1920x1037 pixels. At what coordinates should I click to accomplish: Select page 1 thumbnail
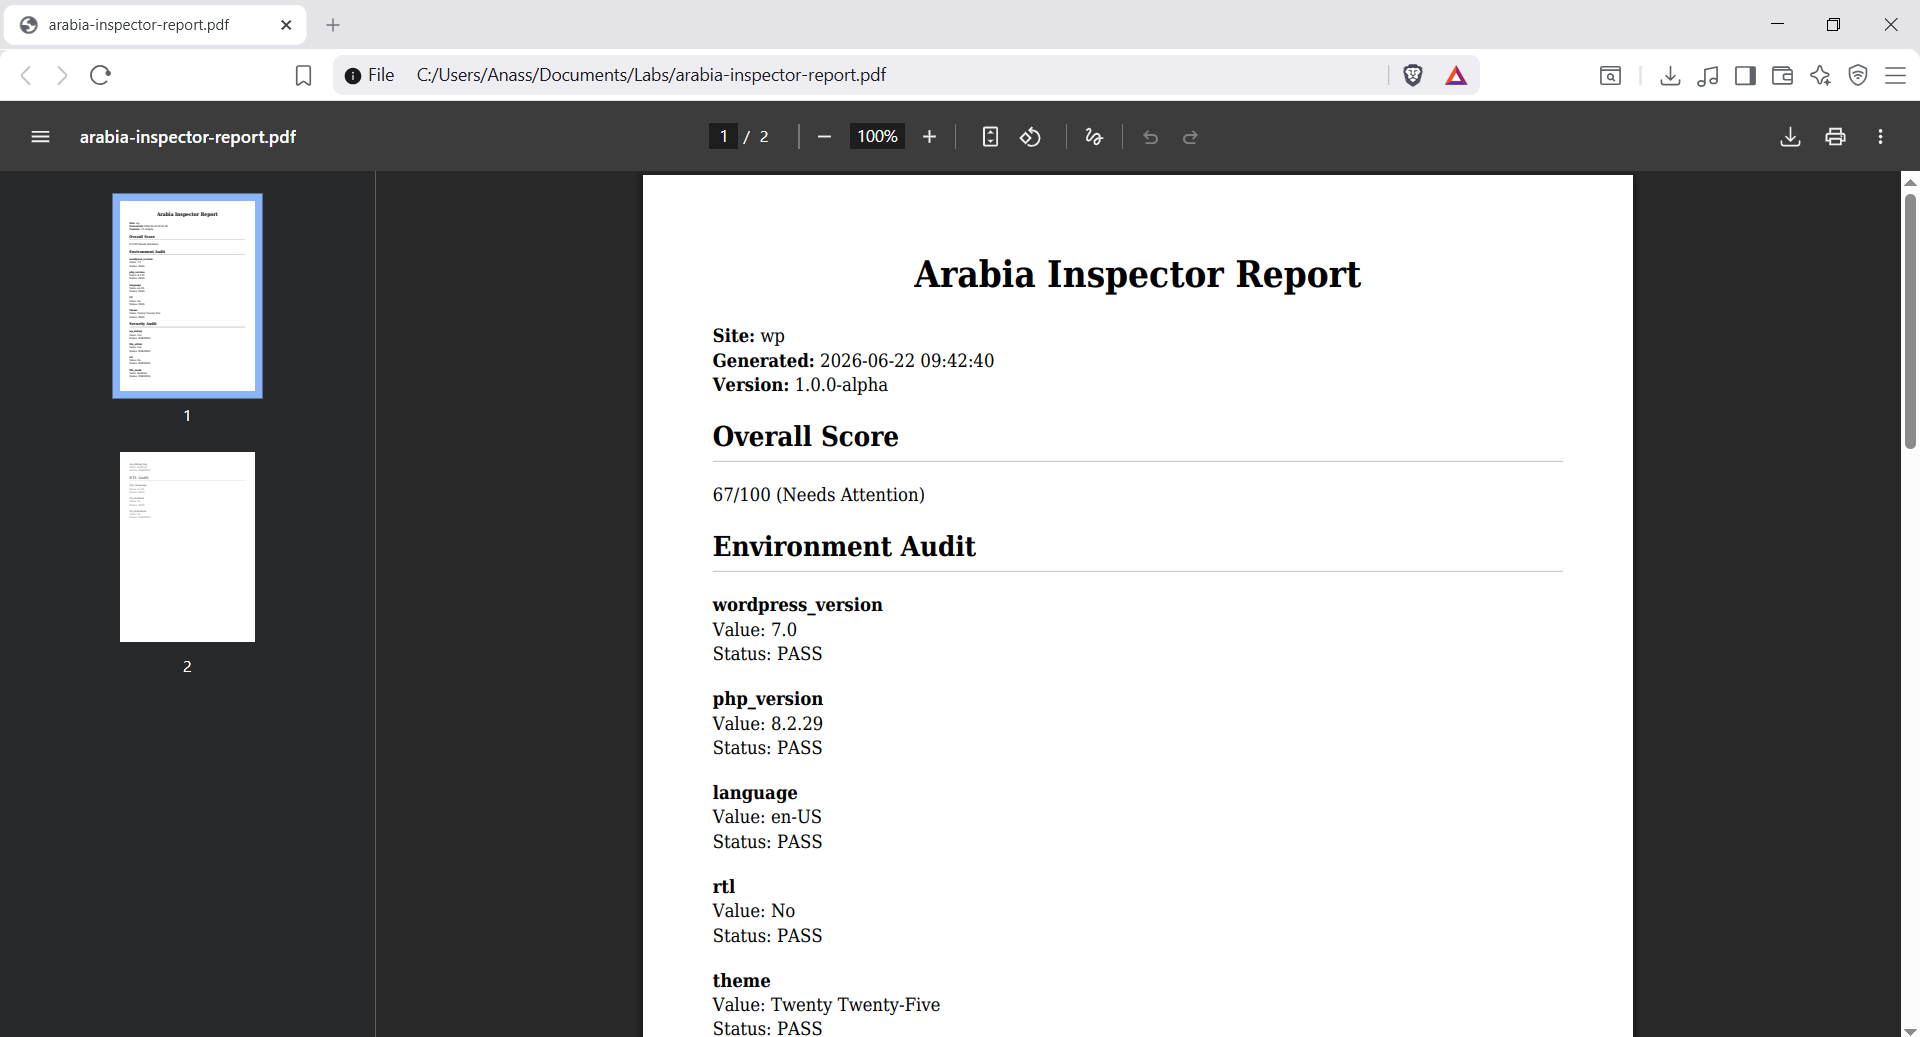(187, 296)
